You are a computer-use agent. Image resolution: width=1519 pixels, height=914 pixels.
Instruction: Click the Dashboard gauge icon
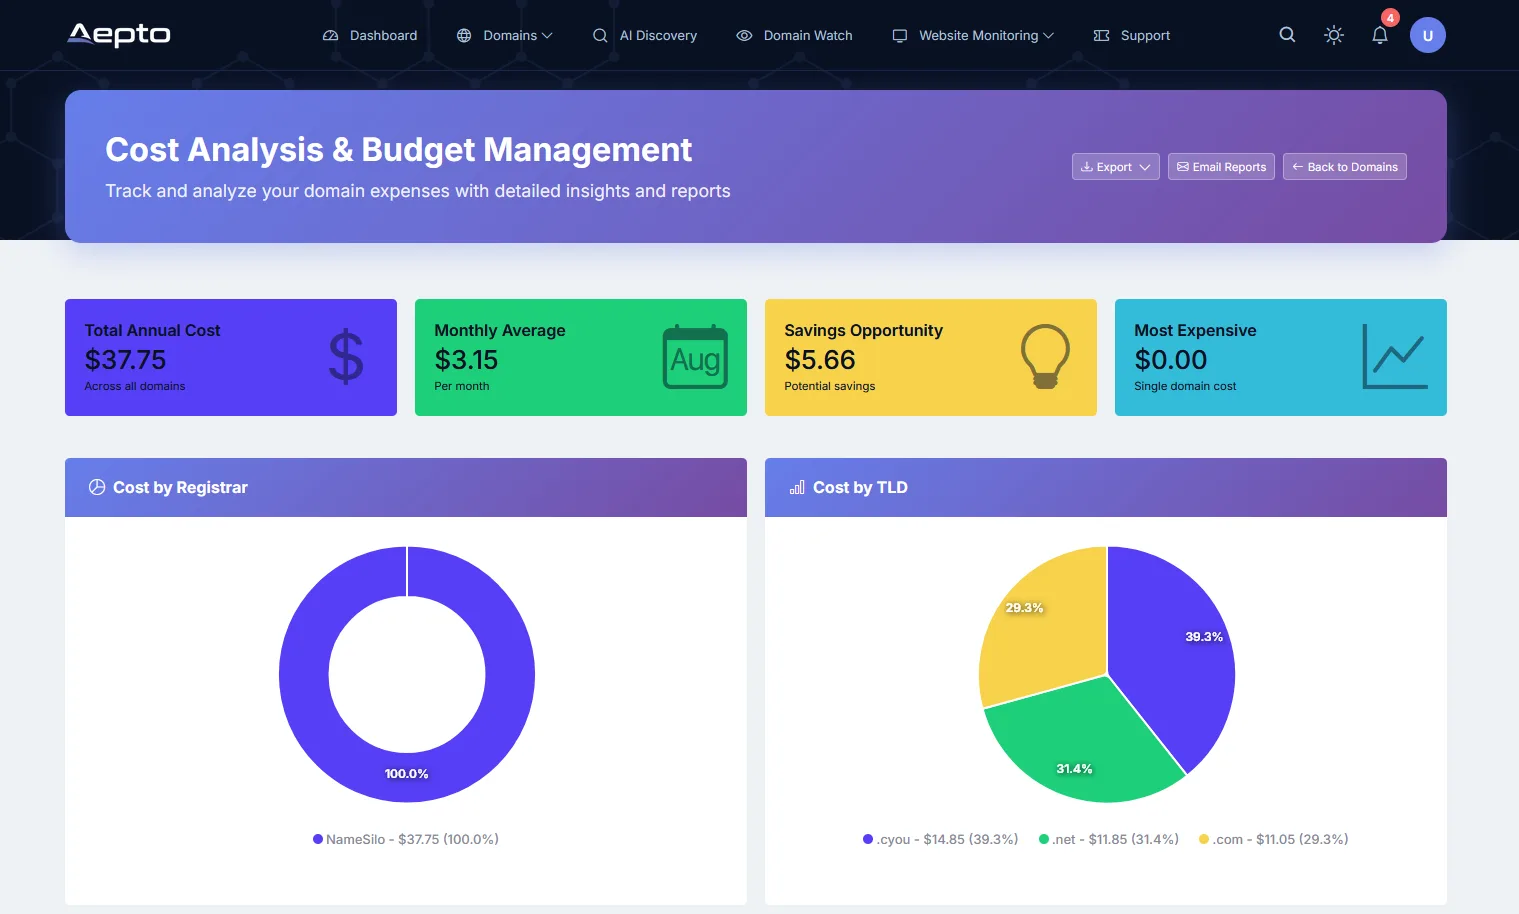coord(331,35)
